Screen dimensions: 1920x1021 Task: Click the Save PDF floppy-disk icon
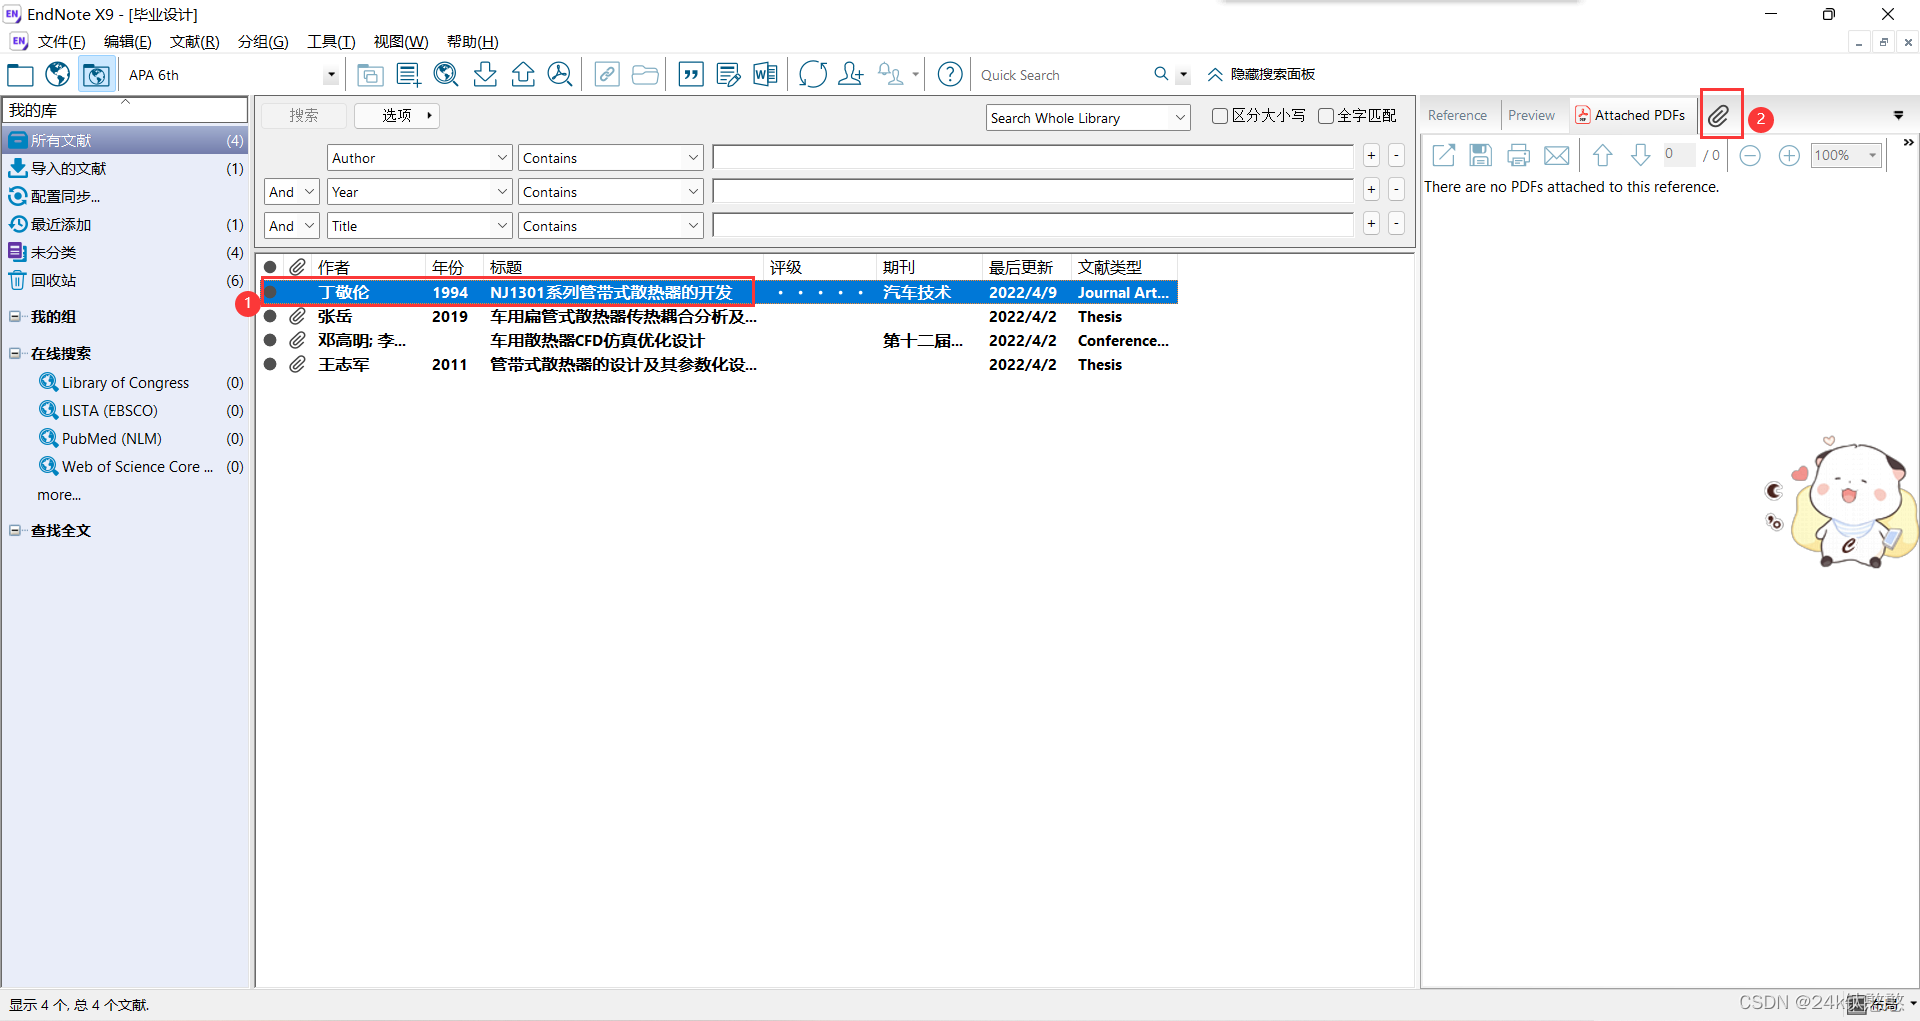click(x=1481, y=155)
